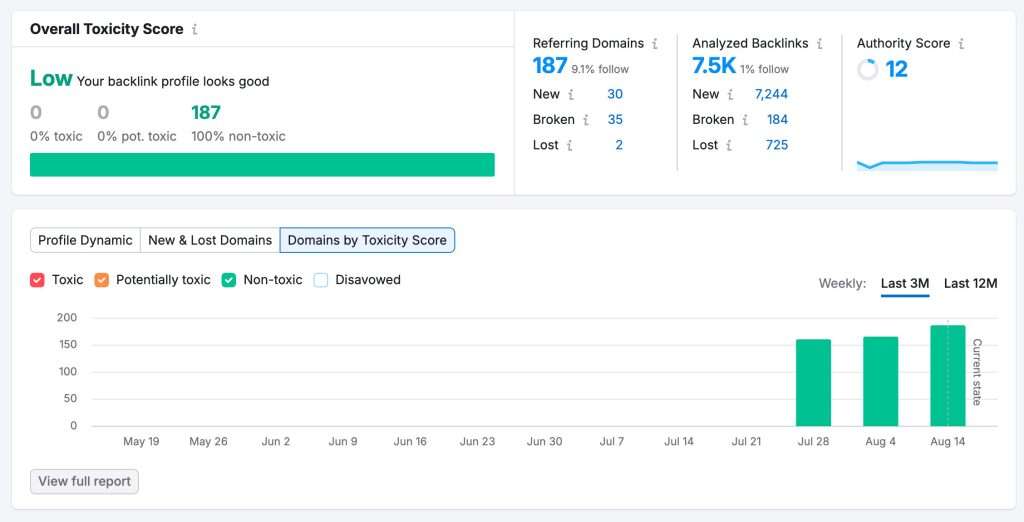Show info tooltip for Referring Domains heading
Screen dimensions: 1024x522
(654, 44)
